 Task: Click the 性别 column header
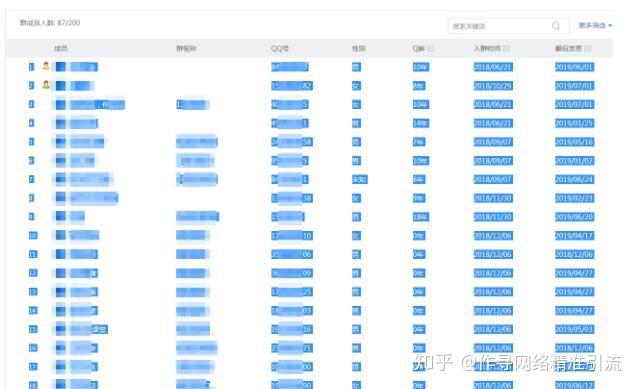click(359, 48)
